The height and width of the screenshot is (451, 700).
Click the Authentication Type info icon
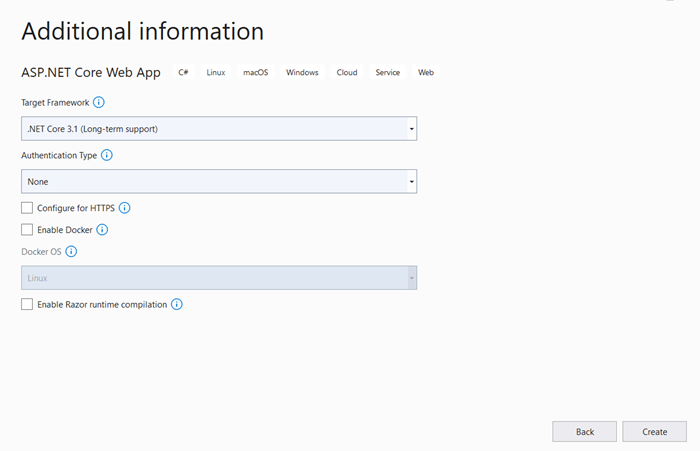tap(107, 155)
